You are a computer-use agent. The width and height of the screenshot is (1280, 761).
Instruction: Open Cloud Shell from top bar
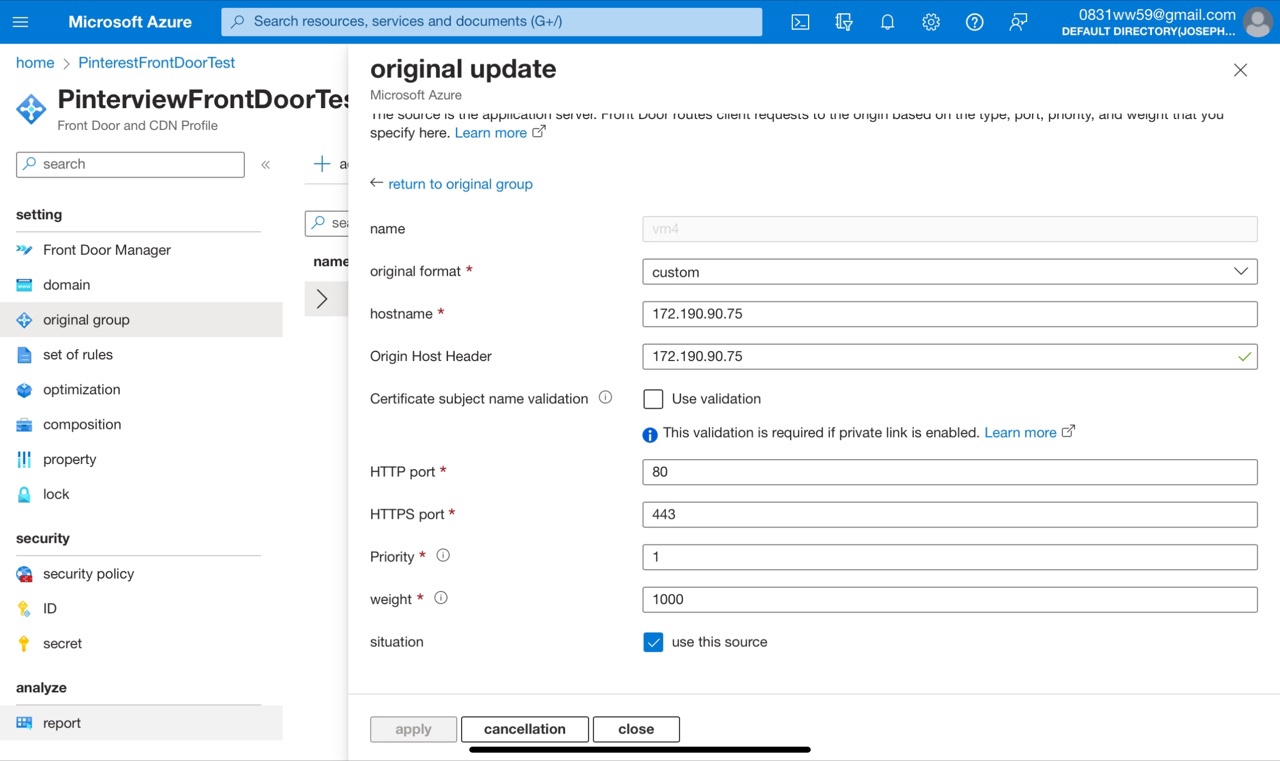800,22
